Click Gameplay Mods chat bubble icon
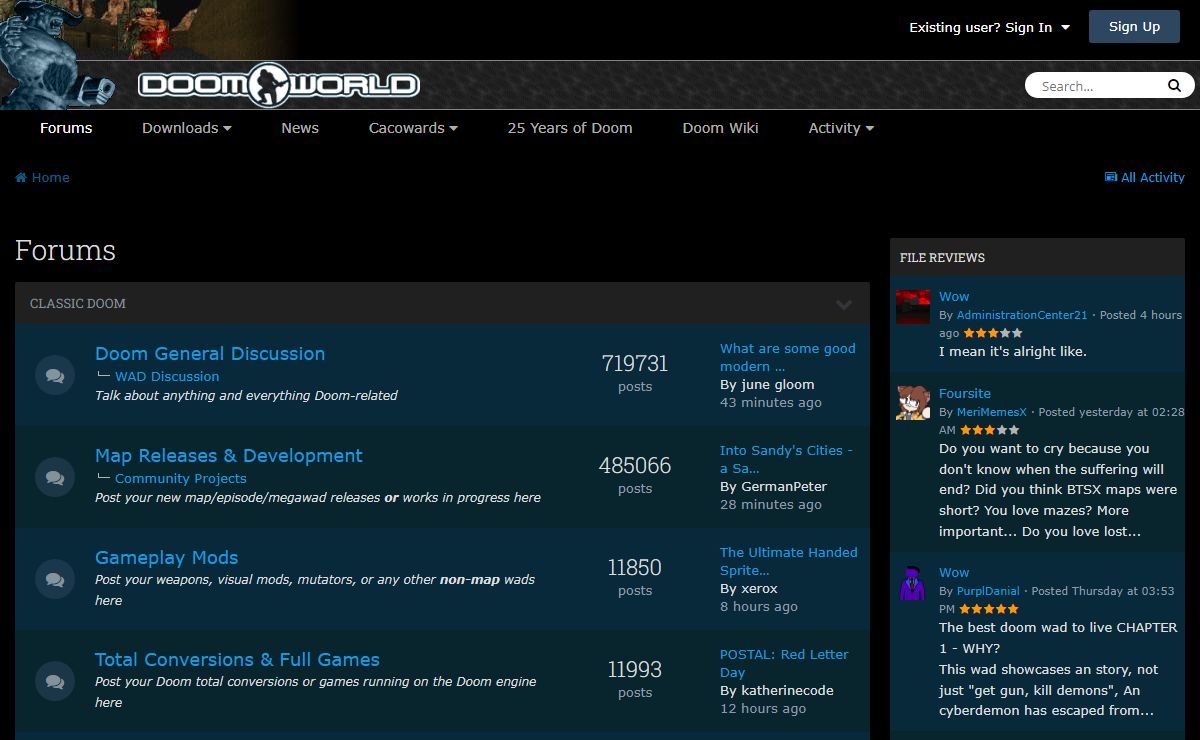1200x740 pixels. [55, 580]
